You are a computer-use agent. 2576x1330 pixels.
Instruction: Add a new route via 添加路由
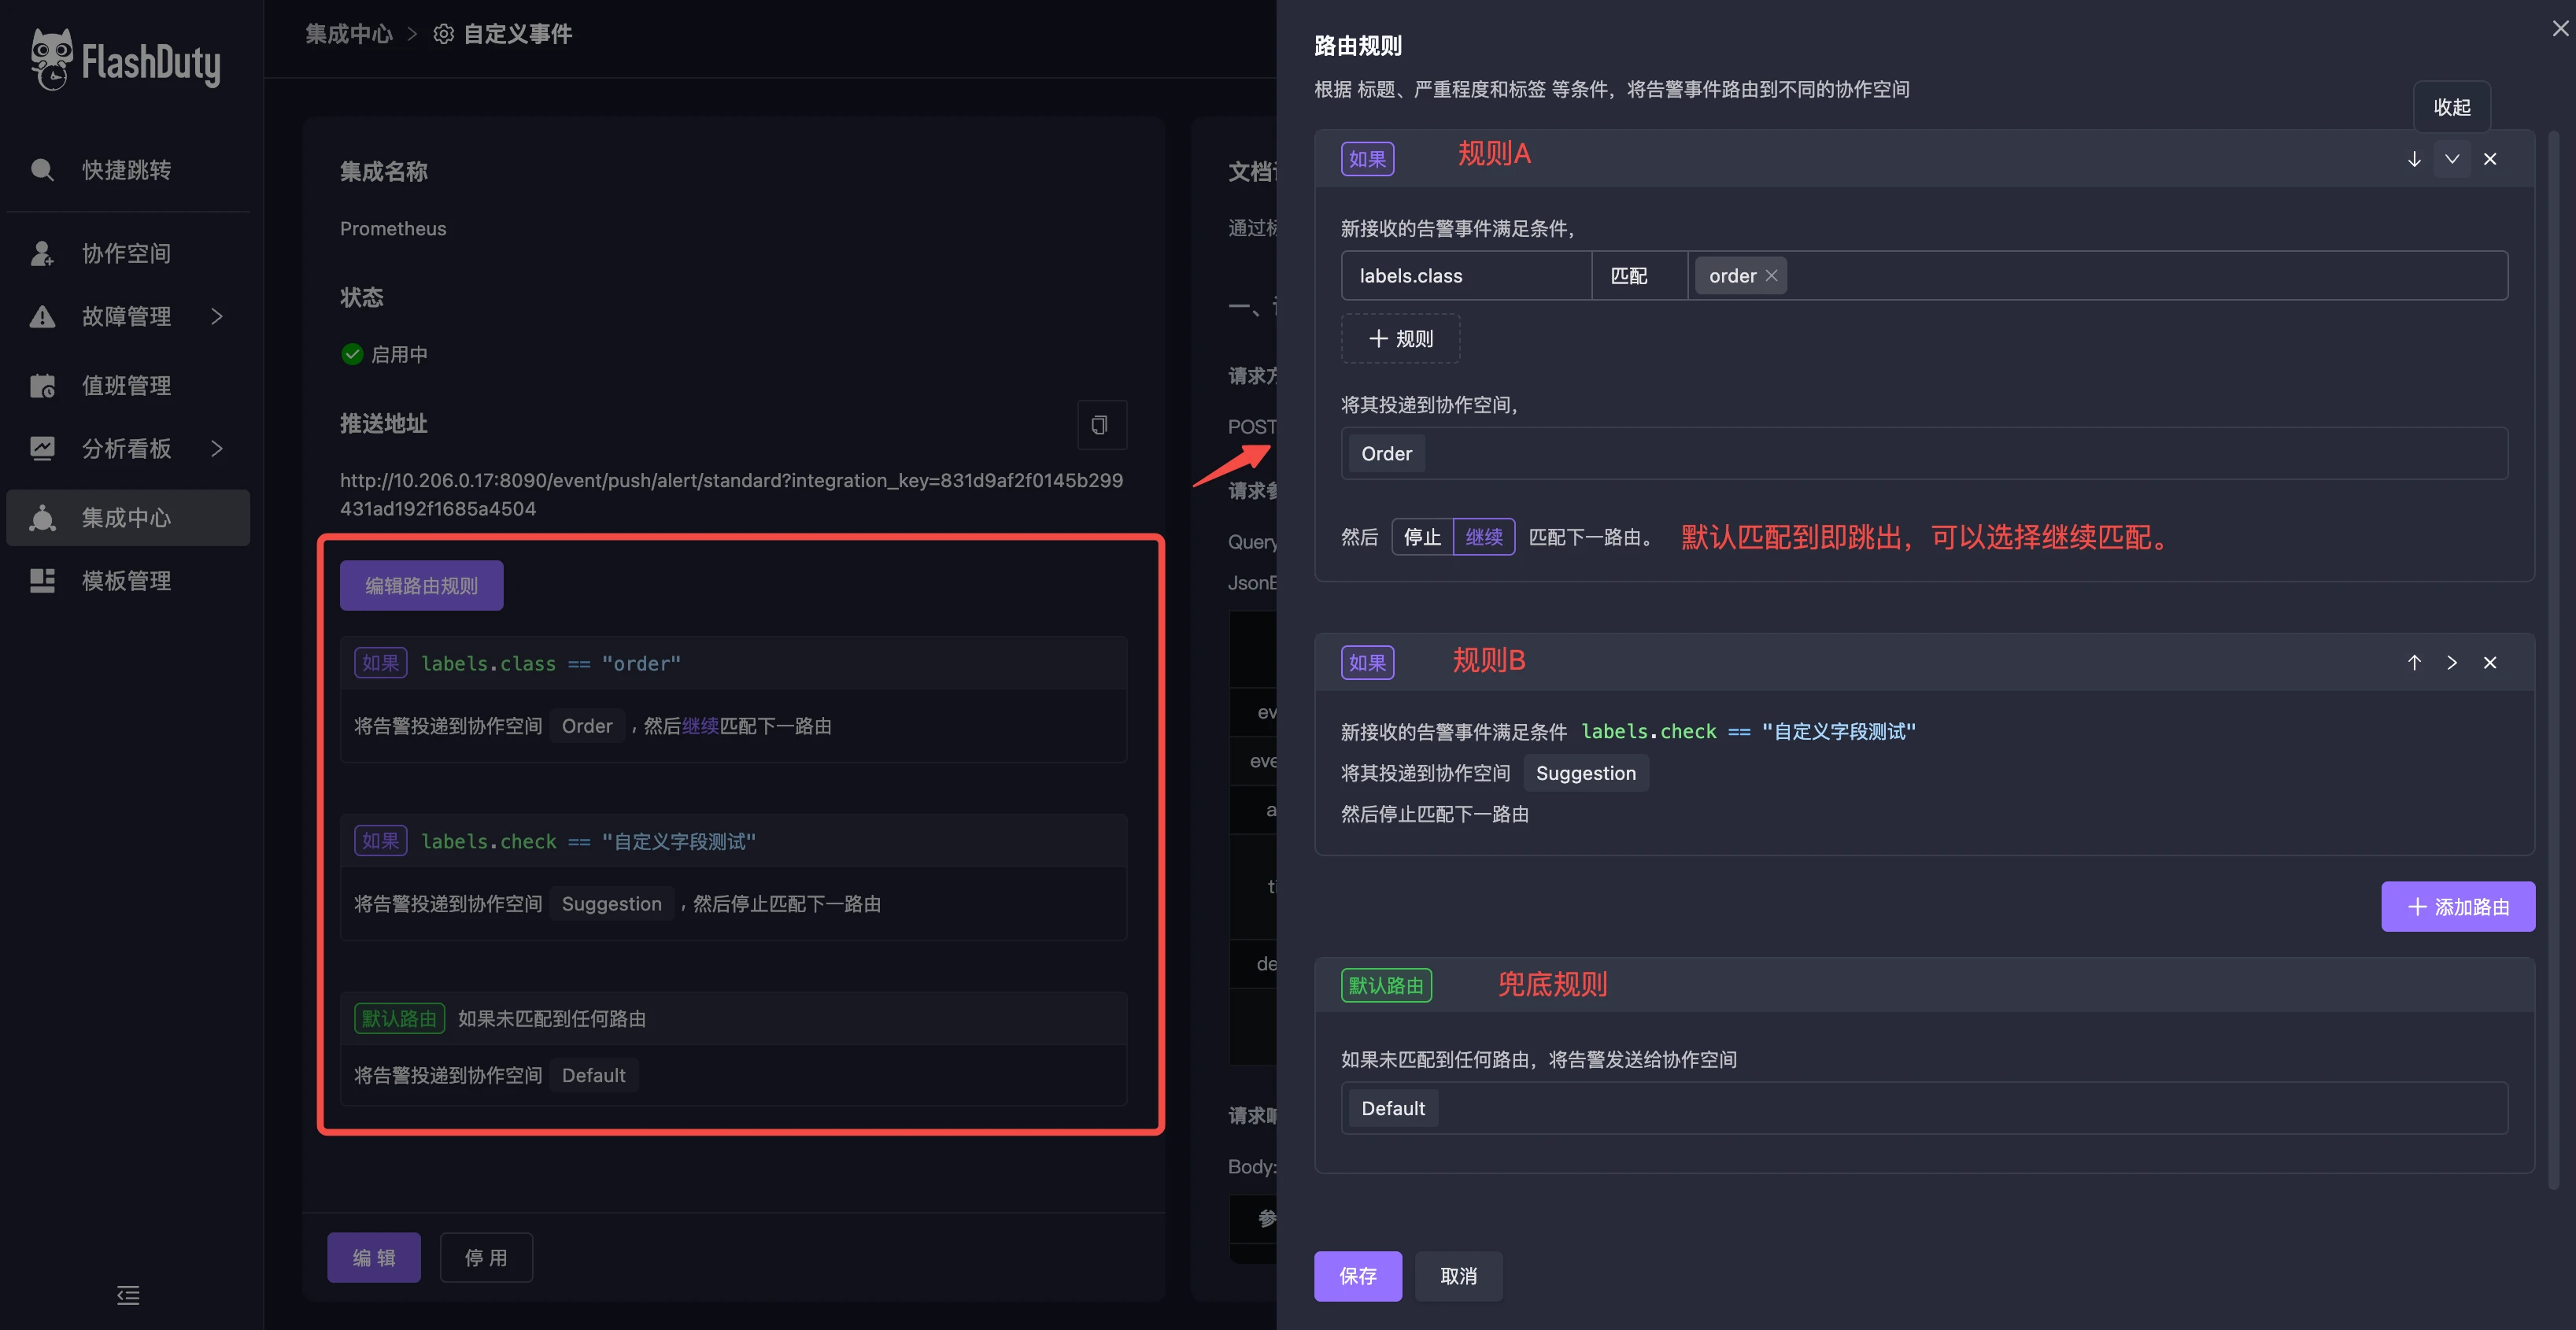[x=2458, y=906]
